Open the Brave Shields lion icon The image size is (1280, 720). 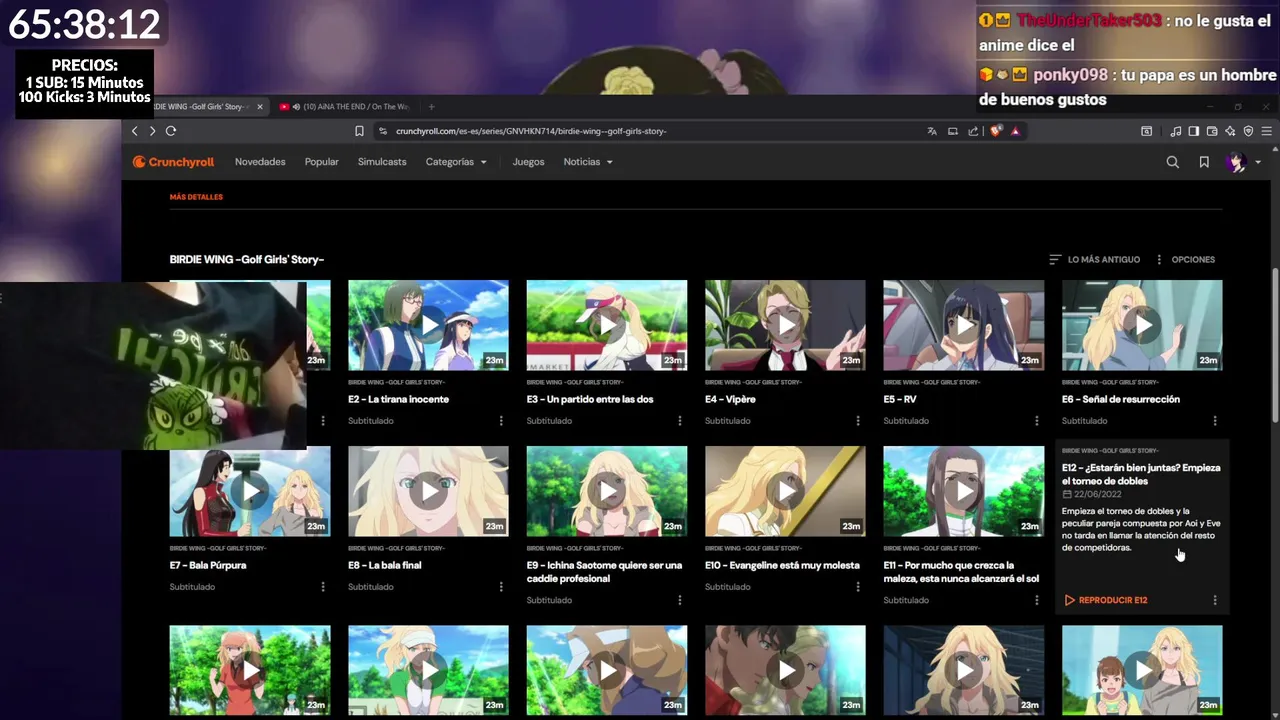[996, 131]
